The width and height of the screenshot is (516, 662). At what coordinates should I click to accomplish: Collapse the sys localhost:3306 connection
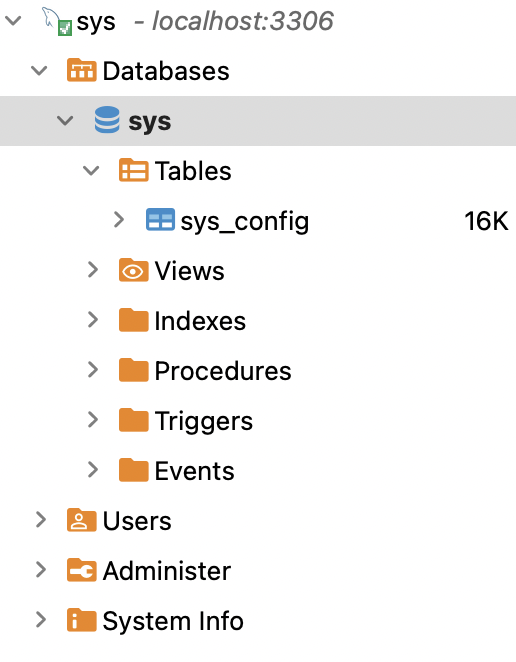pyautogui.click(x=14, y=20)
